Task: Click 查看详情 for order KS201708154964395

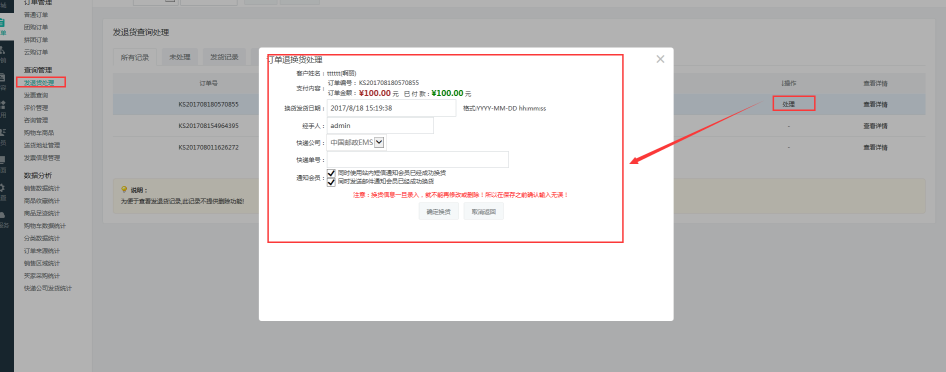Action: click(x=875, y=126)
